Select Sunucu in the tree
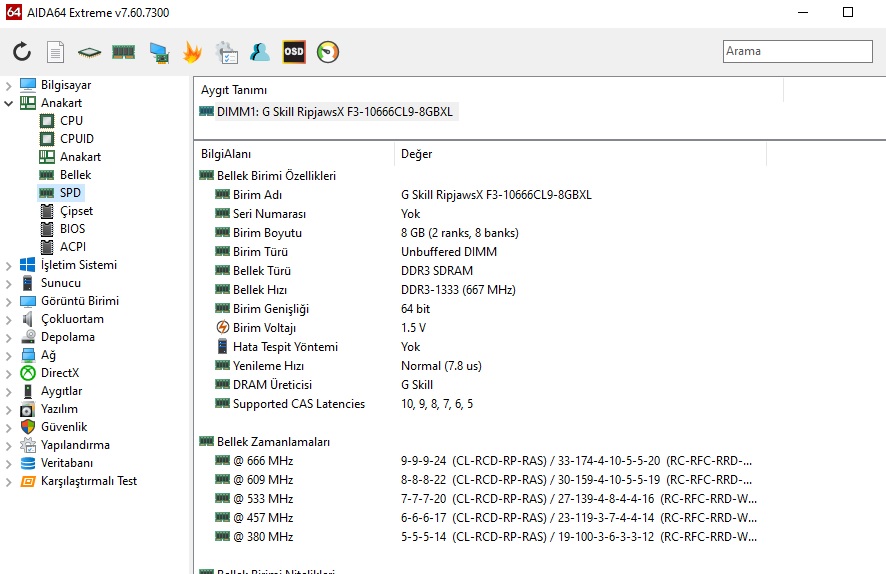Viewport: 886px width, 574px height. pyautogui.click(x=60, y=283)
